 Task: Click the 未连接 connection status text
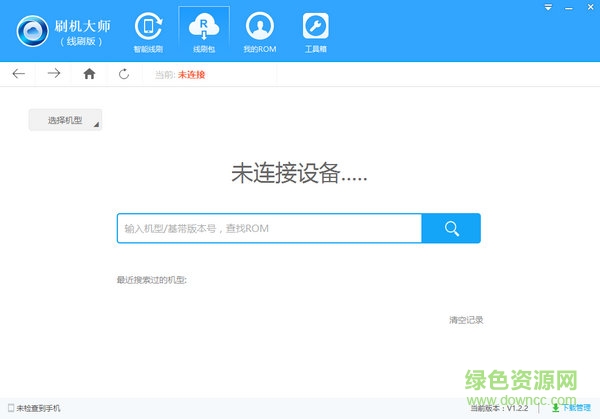(191, 75)
